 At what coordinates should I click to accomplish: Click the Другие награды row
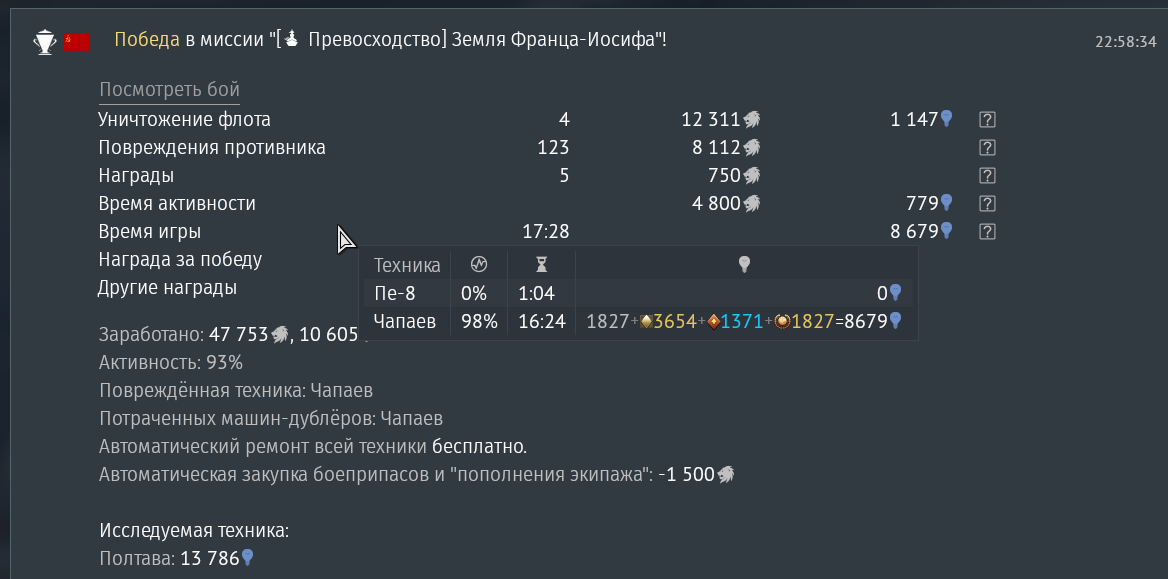[168, 288]
